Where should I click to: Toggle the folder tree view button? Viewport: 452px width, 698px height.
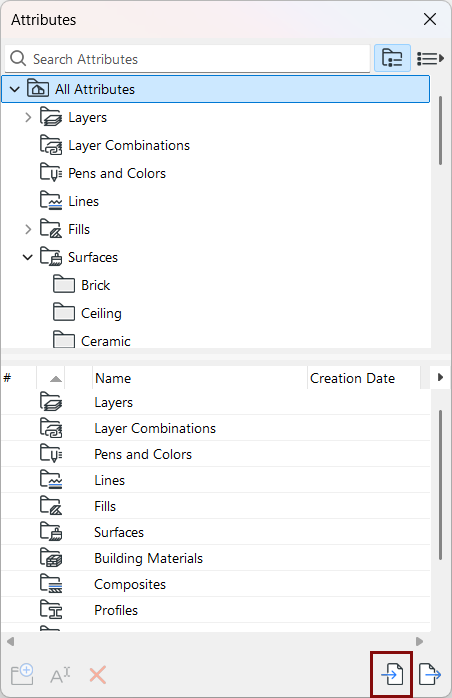click(392, 58)
